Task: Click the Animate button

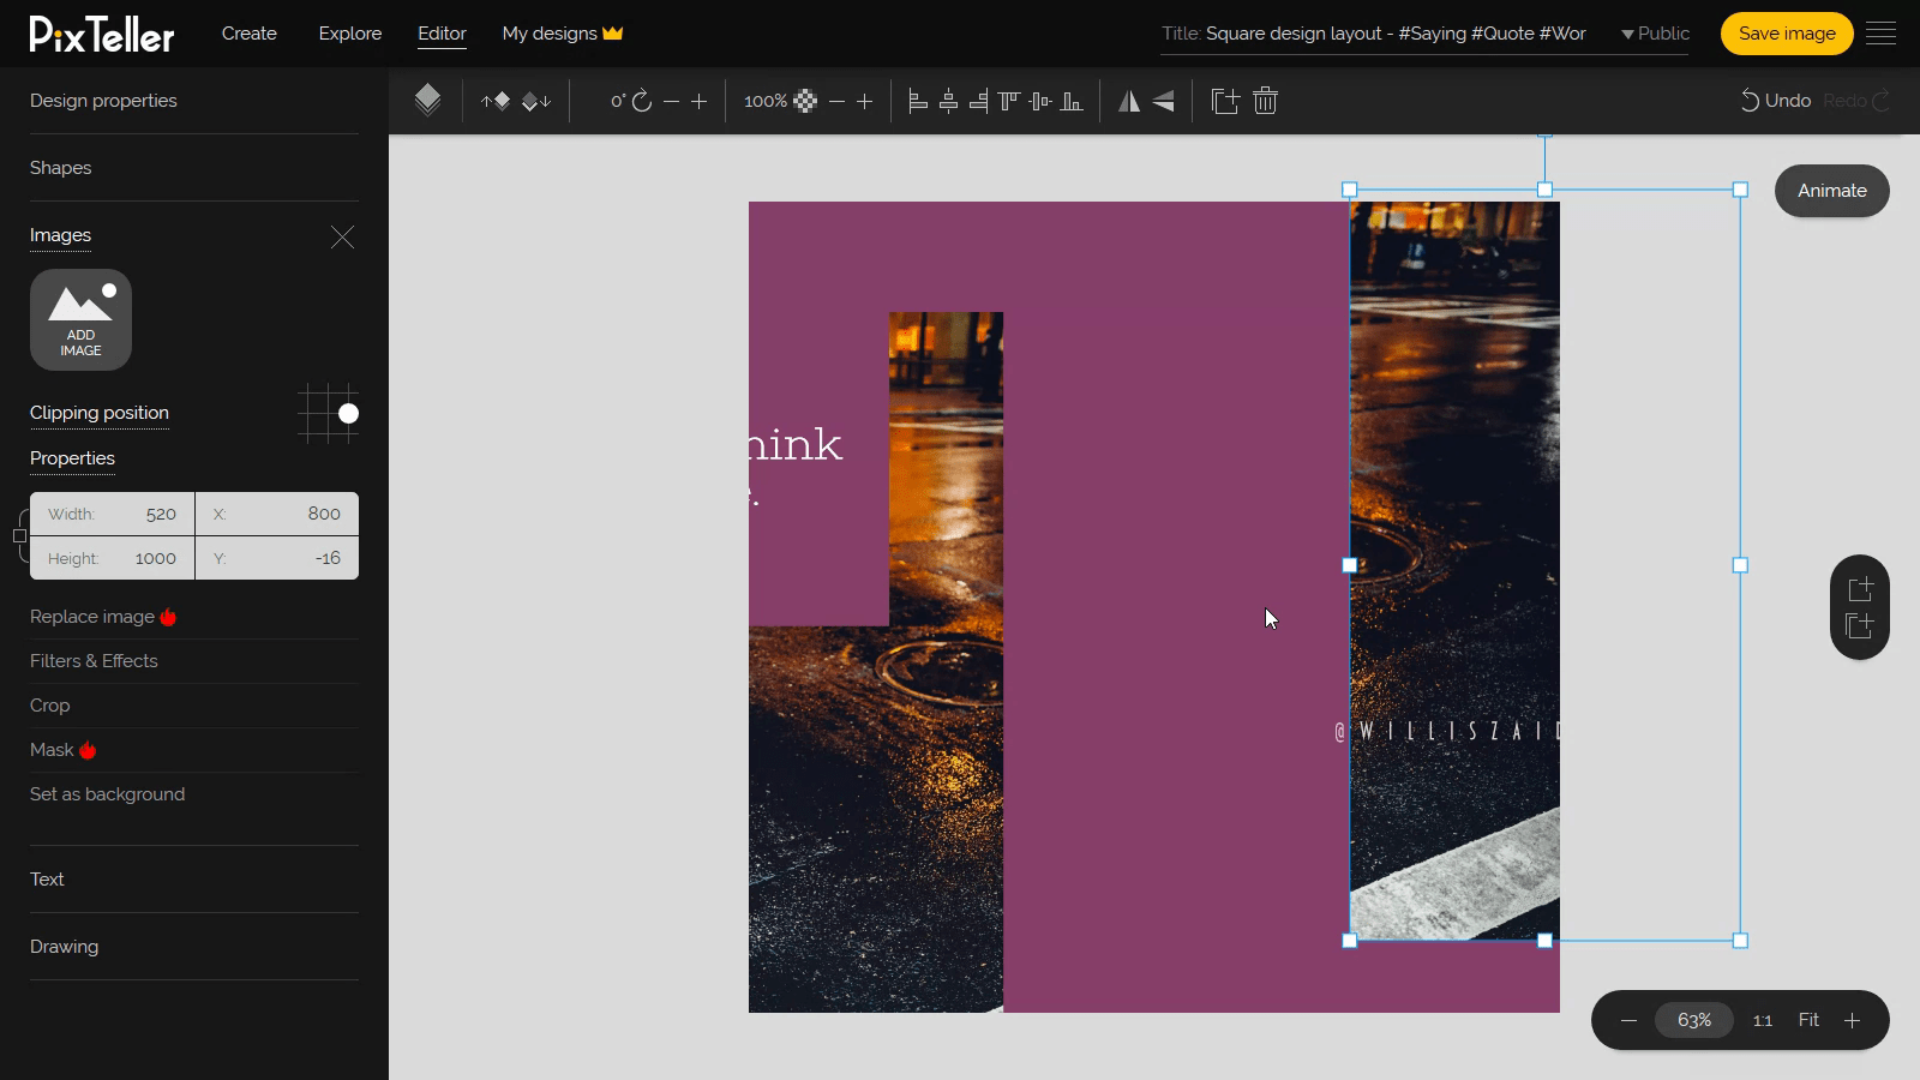Action: pyautogui.click(x=1832, y=190)
